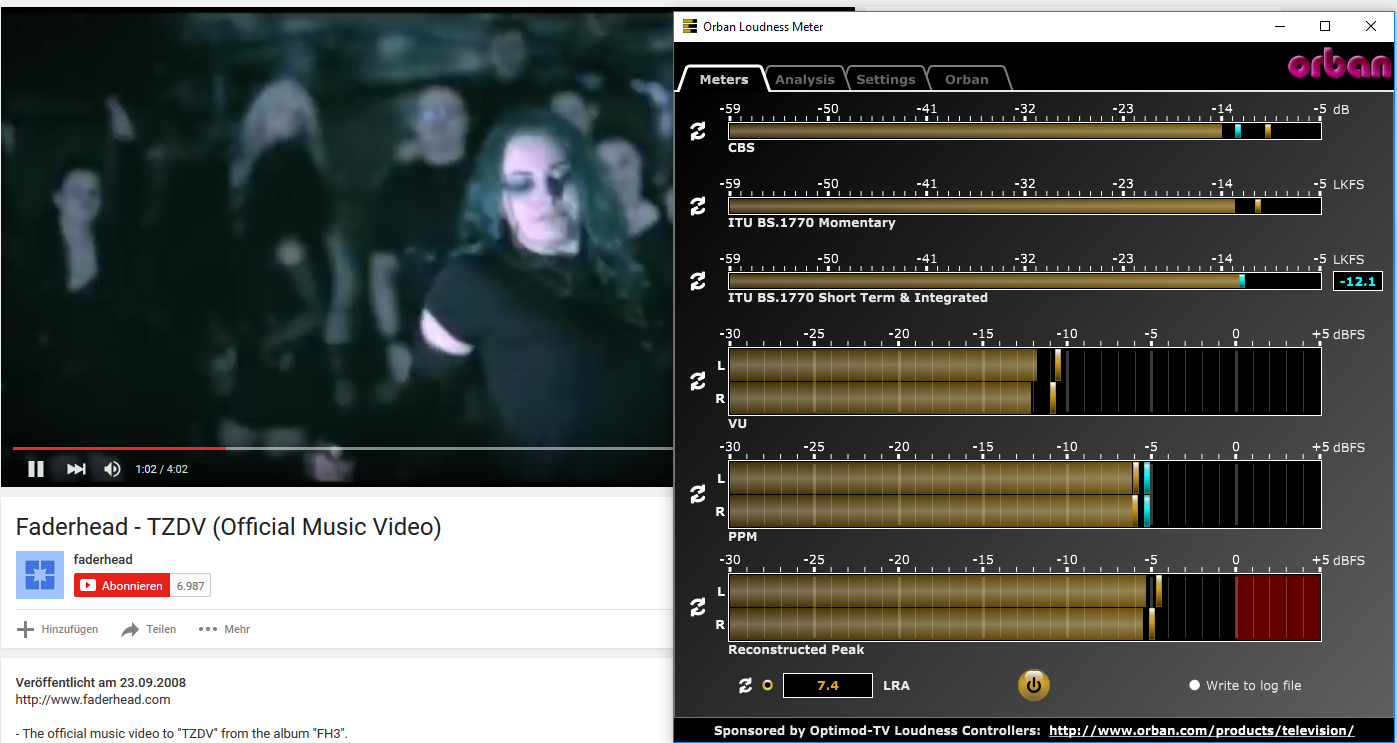
Task: Click the video timestamp 1:02 / 4:02
Action: click(161, 469)
